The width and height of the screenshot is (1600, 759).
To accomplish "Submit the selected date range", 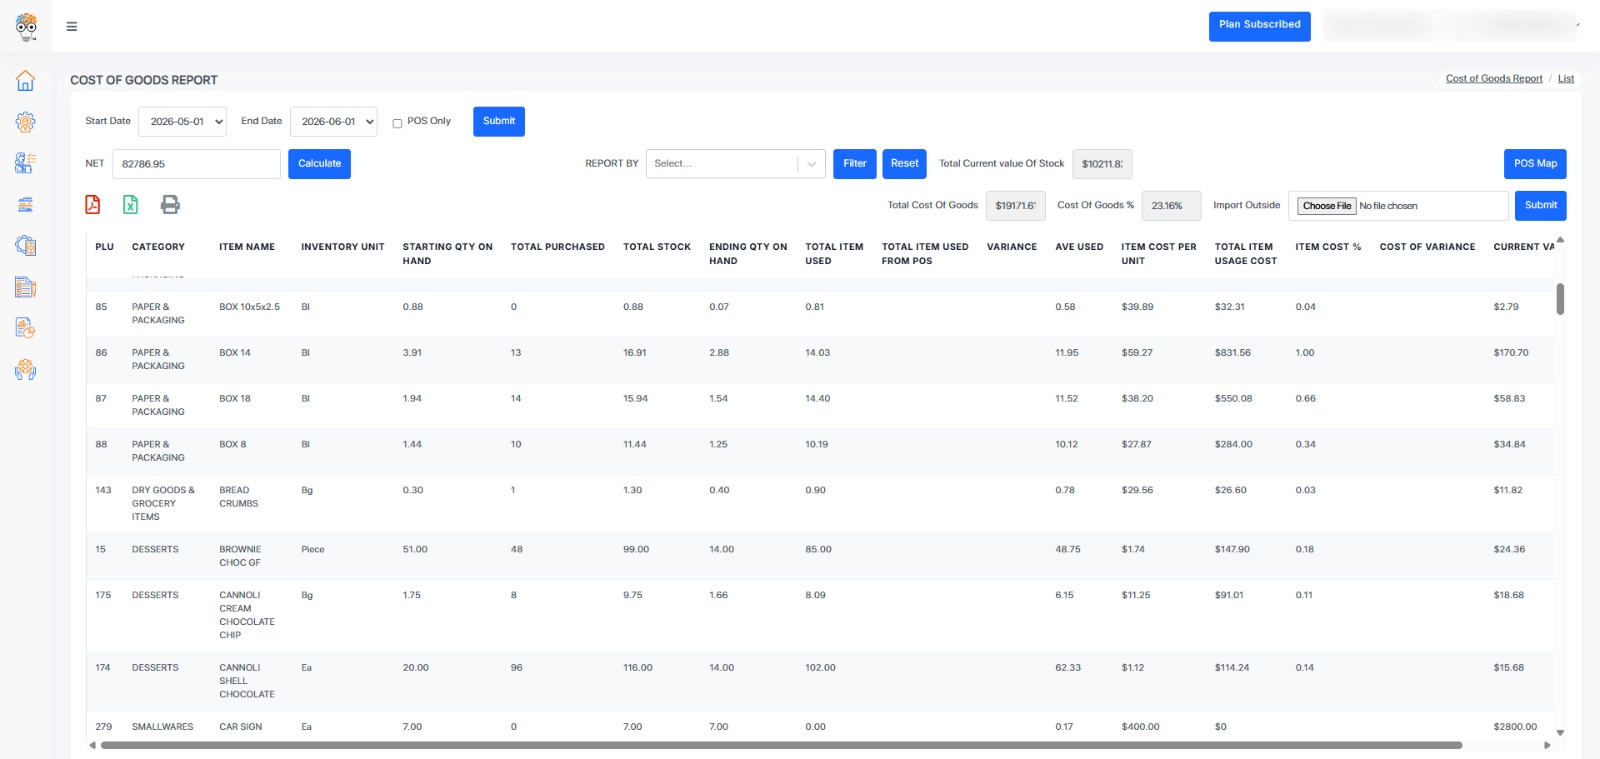I will click(499, 121).
